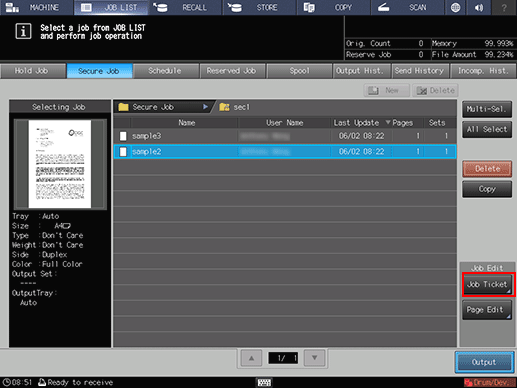Click the Secure Job root folder breadcrumb

(x=162, y=107)
